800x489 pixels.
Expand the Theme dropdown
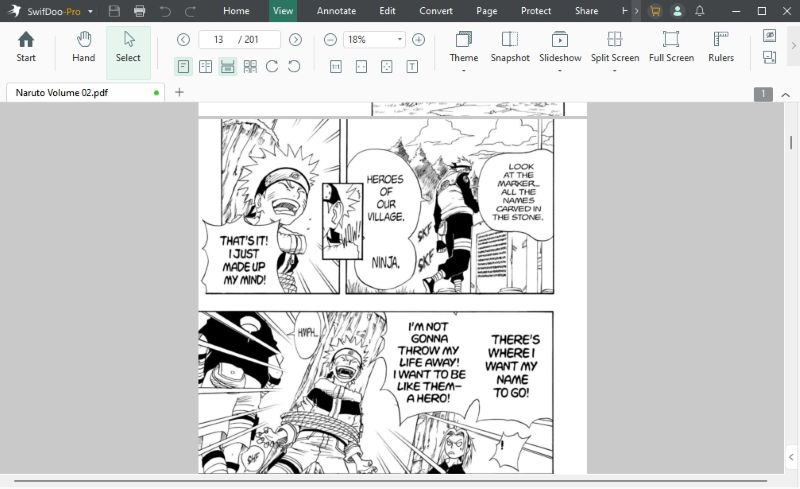464,70
